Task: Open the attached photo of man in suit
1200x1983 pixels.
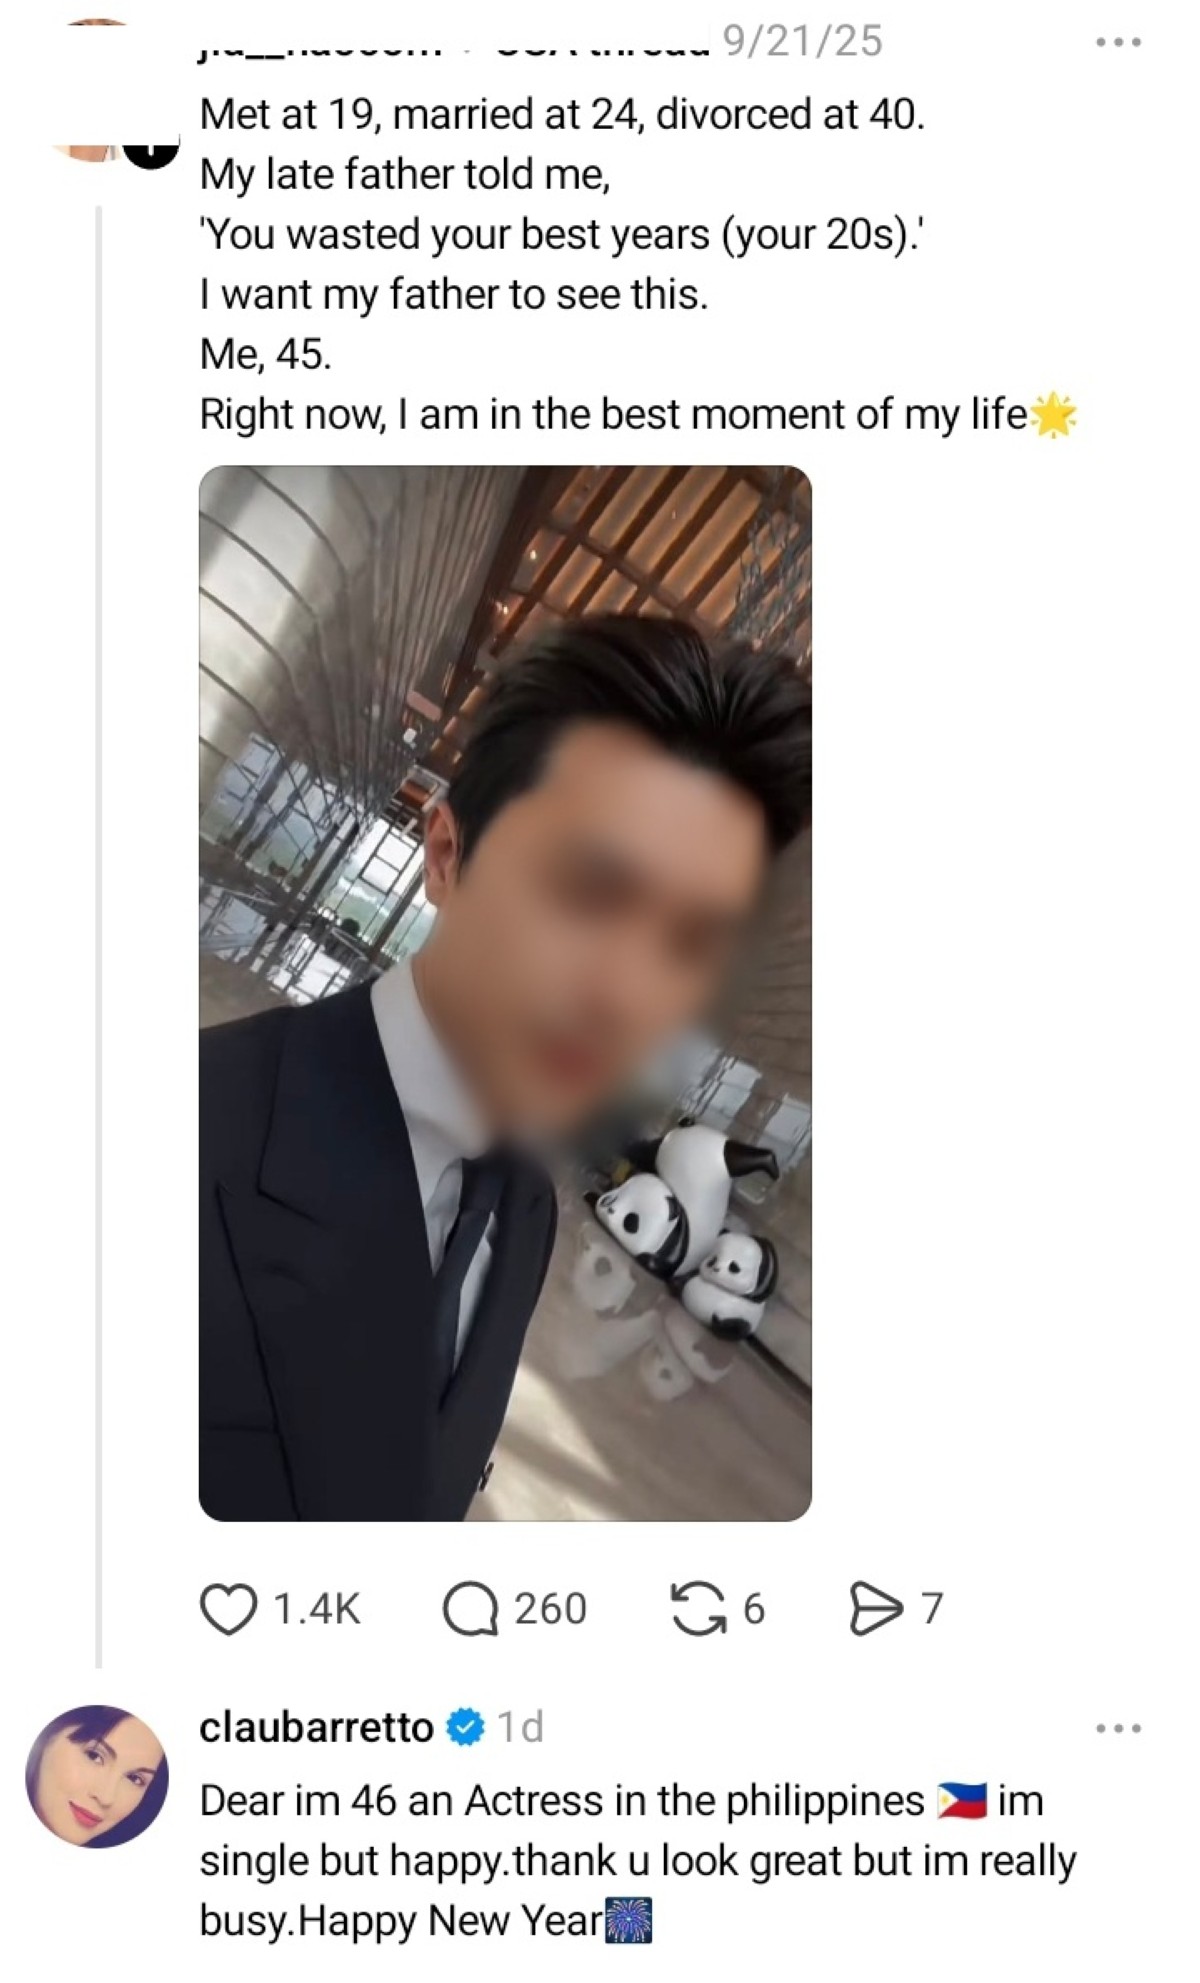Action: coord(505,993)
